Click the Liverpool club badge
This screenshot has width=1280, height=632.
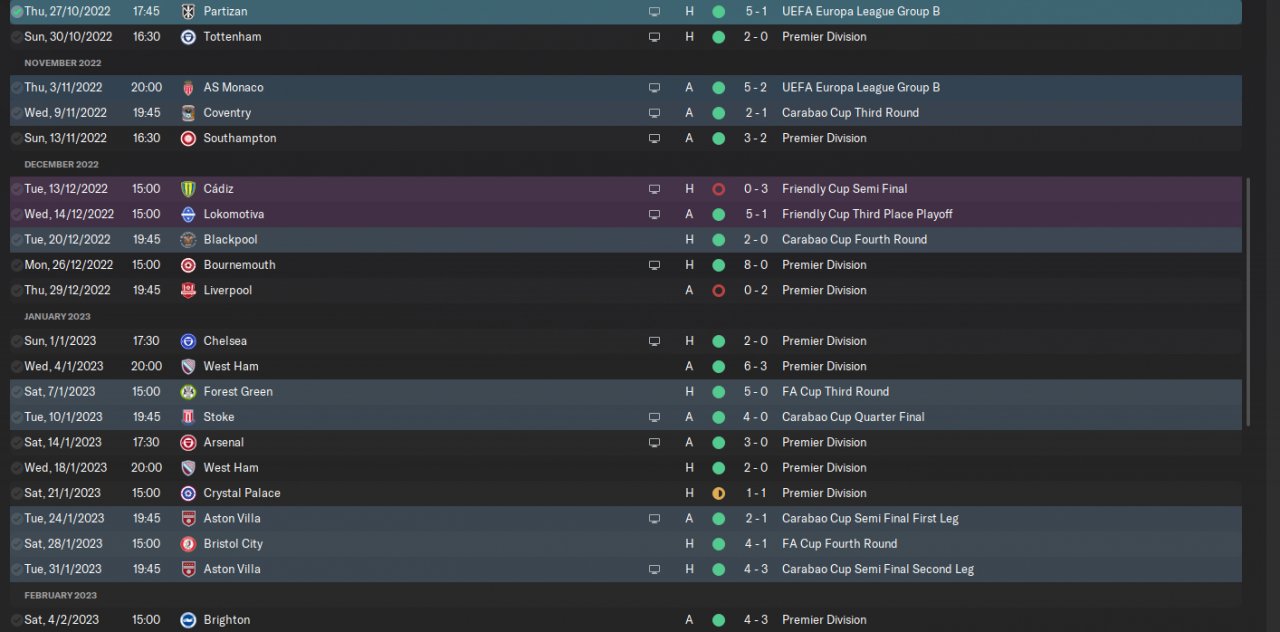188,291
